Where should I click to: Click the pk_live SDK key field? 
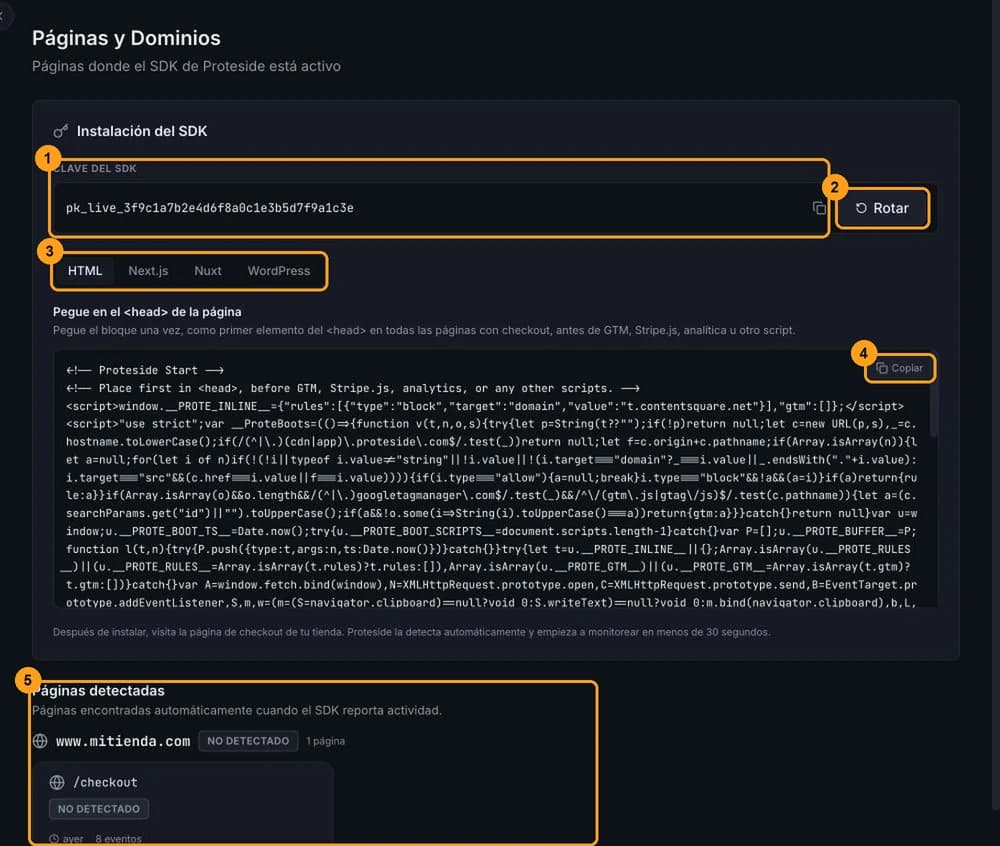pyautogui.click(x=440, y=208)
